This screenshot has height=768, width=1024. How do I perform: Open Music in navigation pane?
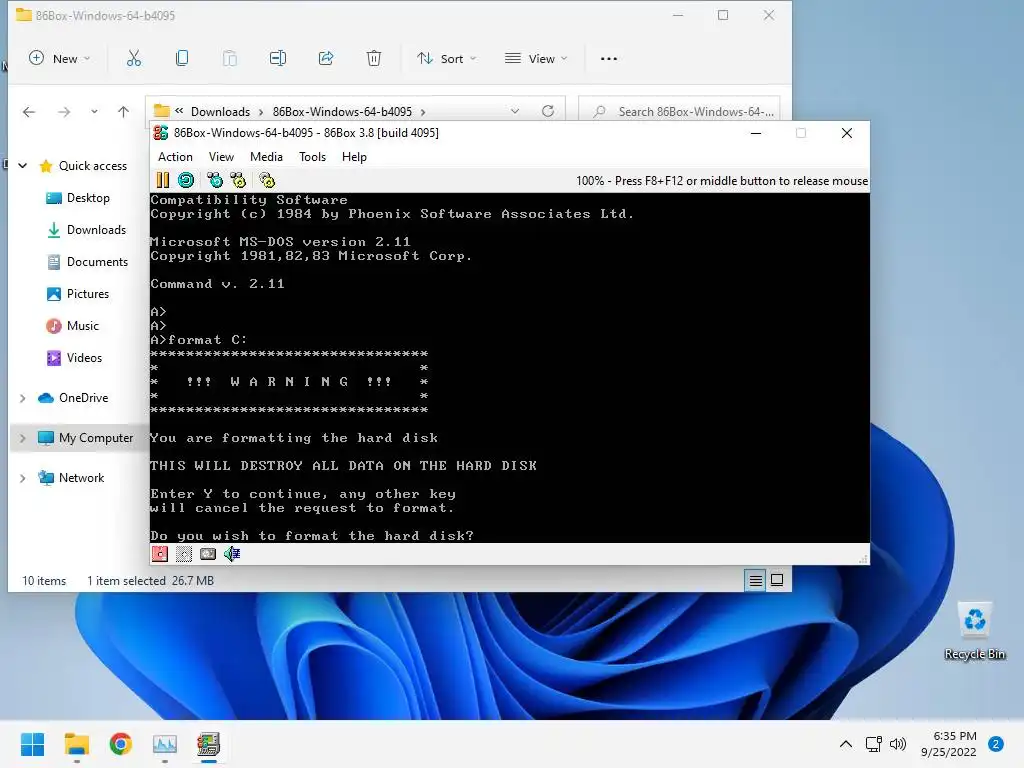(82, 326)
